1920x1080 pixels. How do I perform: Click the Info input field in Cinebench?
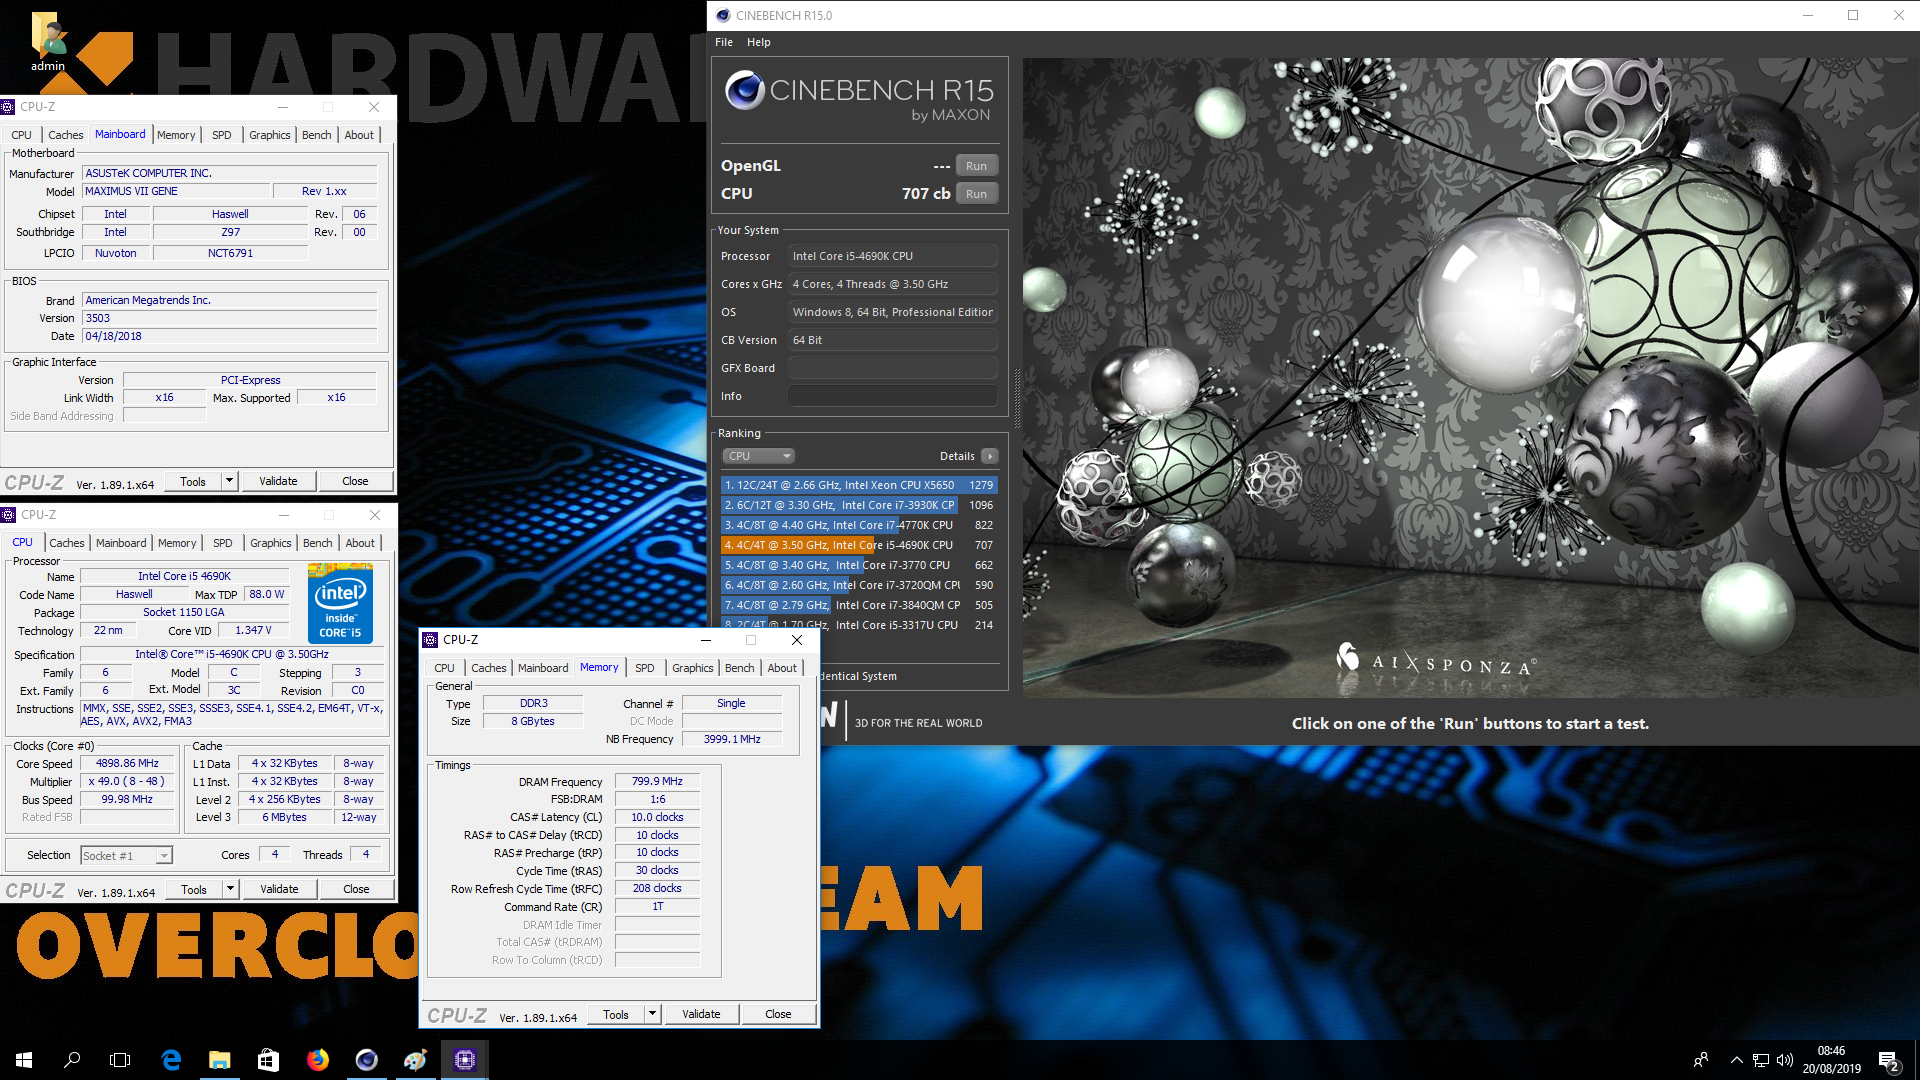pyautogui.click(x=892, y=396)
